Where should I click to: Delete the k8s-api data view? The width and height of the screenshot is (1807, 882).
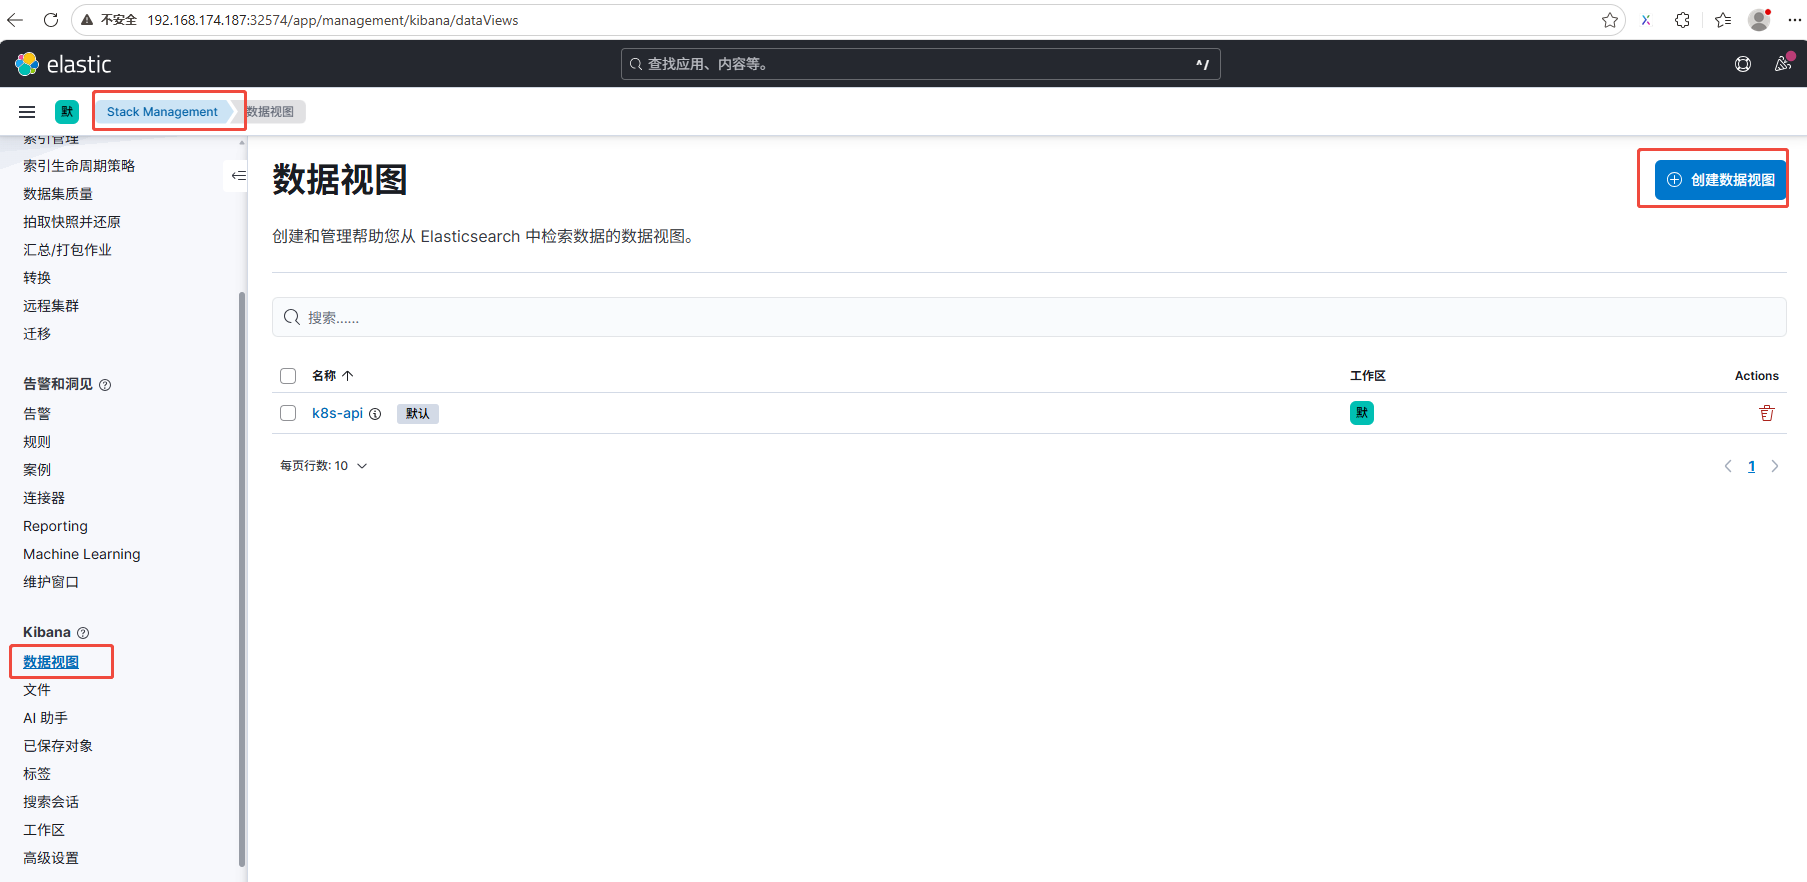tap(1767, 413)
